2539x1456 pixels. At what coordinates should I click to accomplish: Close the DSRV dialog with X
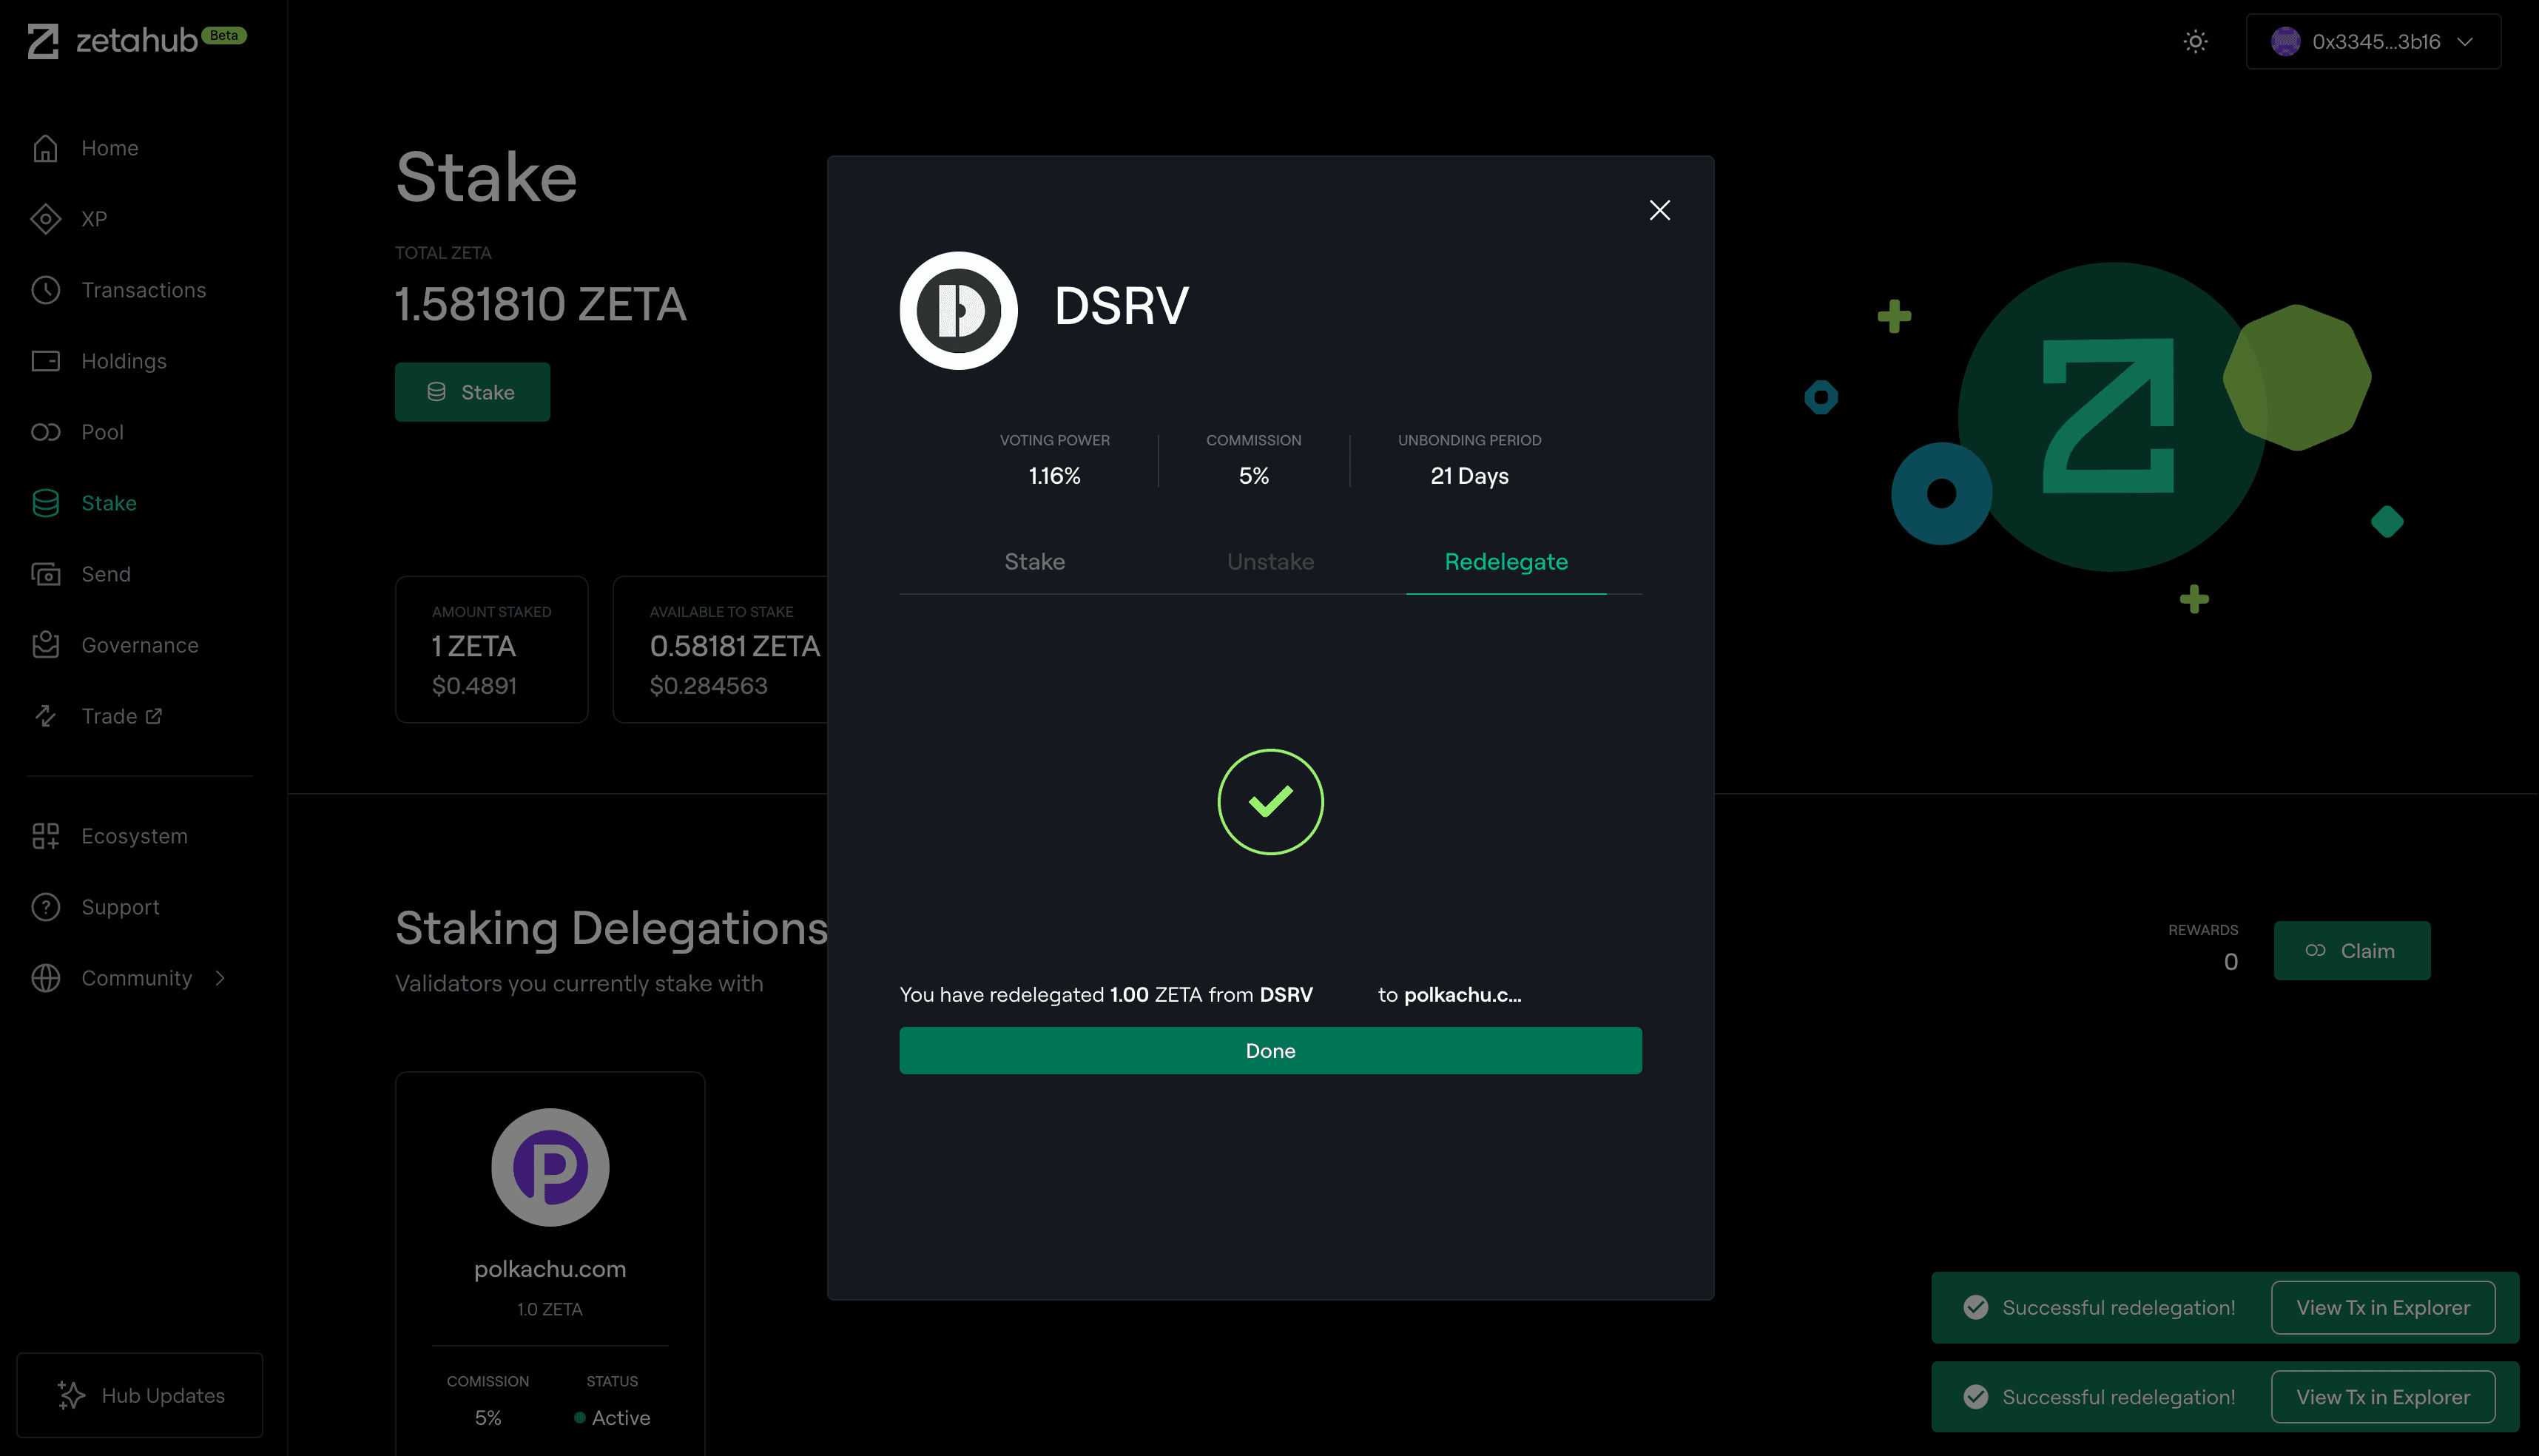pos(1659,210)
